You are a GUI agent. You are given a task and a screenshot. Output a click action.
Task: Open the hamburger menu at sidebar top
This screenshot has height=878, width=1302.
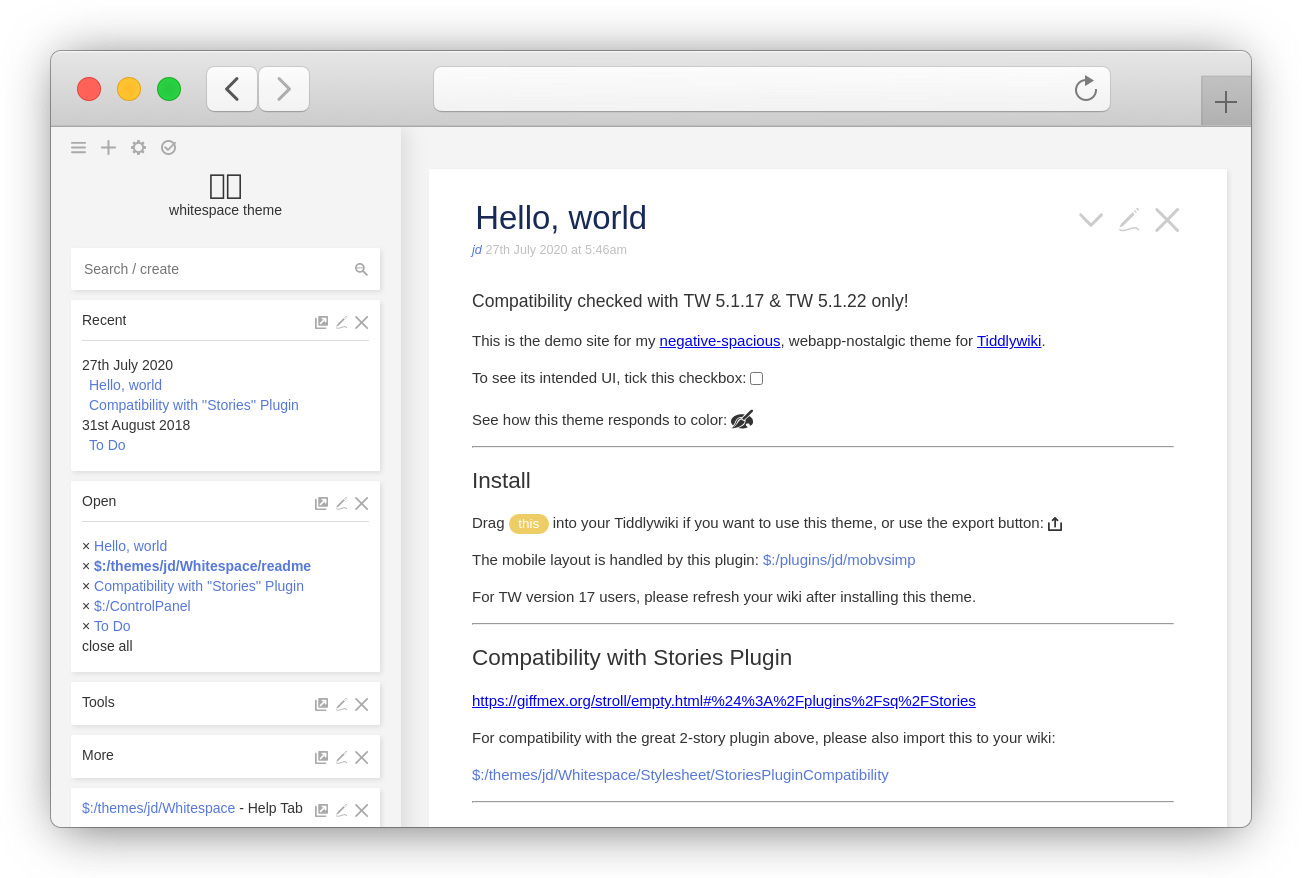pyautogui.click(x=78, y=147)
